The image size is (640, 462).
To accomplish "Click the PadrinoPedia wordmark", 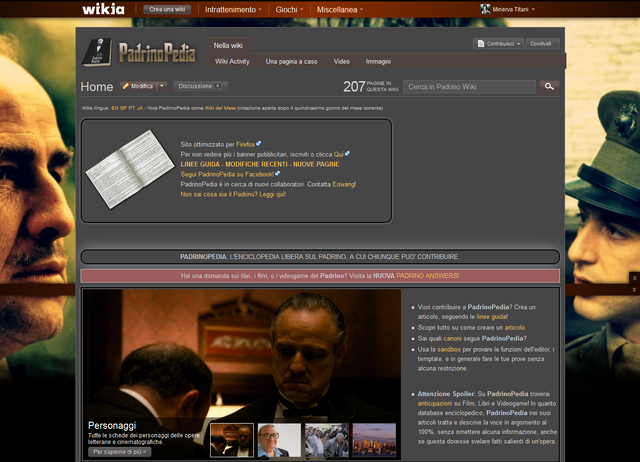I will pyautogui.click(x=157, y=53).
